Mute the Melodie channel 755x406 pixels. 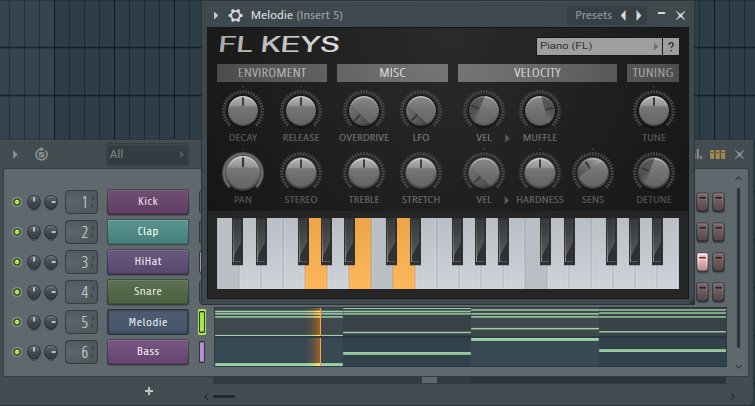(x=17, y=322)
